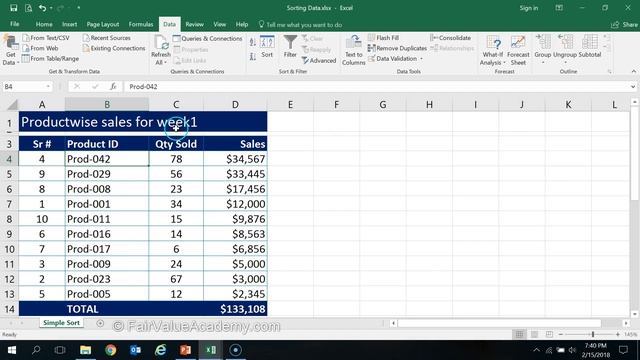640x360 pixels.
Task: Switch to the Insert tab
Action: [x=69, y=24]
